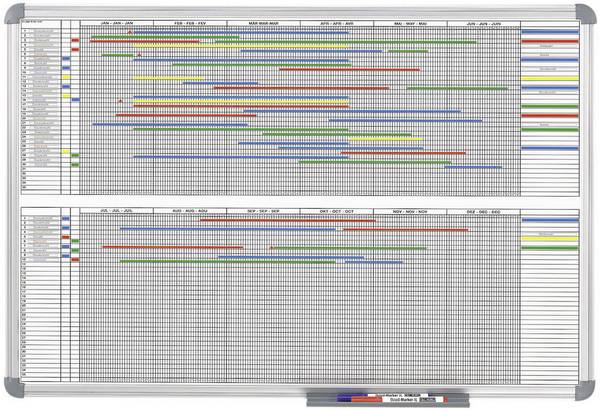Click the DEZ - DEC - DEC month header
Image resolution: width=600 pixels, height=410 pixels.
coord(483,211)
